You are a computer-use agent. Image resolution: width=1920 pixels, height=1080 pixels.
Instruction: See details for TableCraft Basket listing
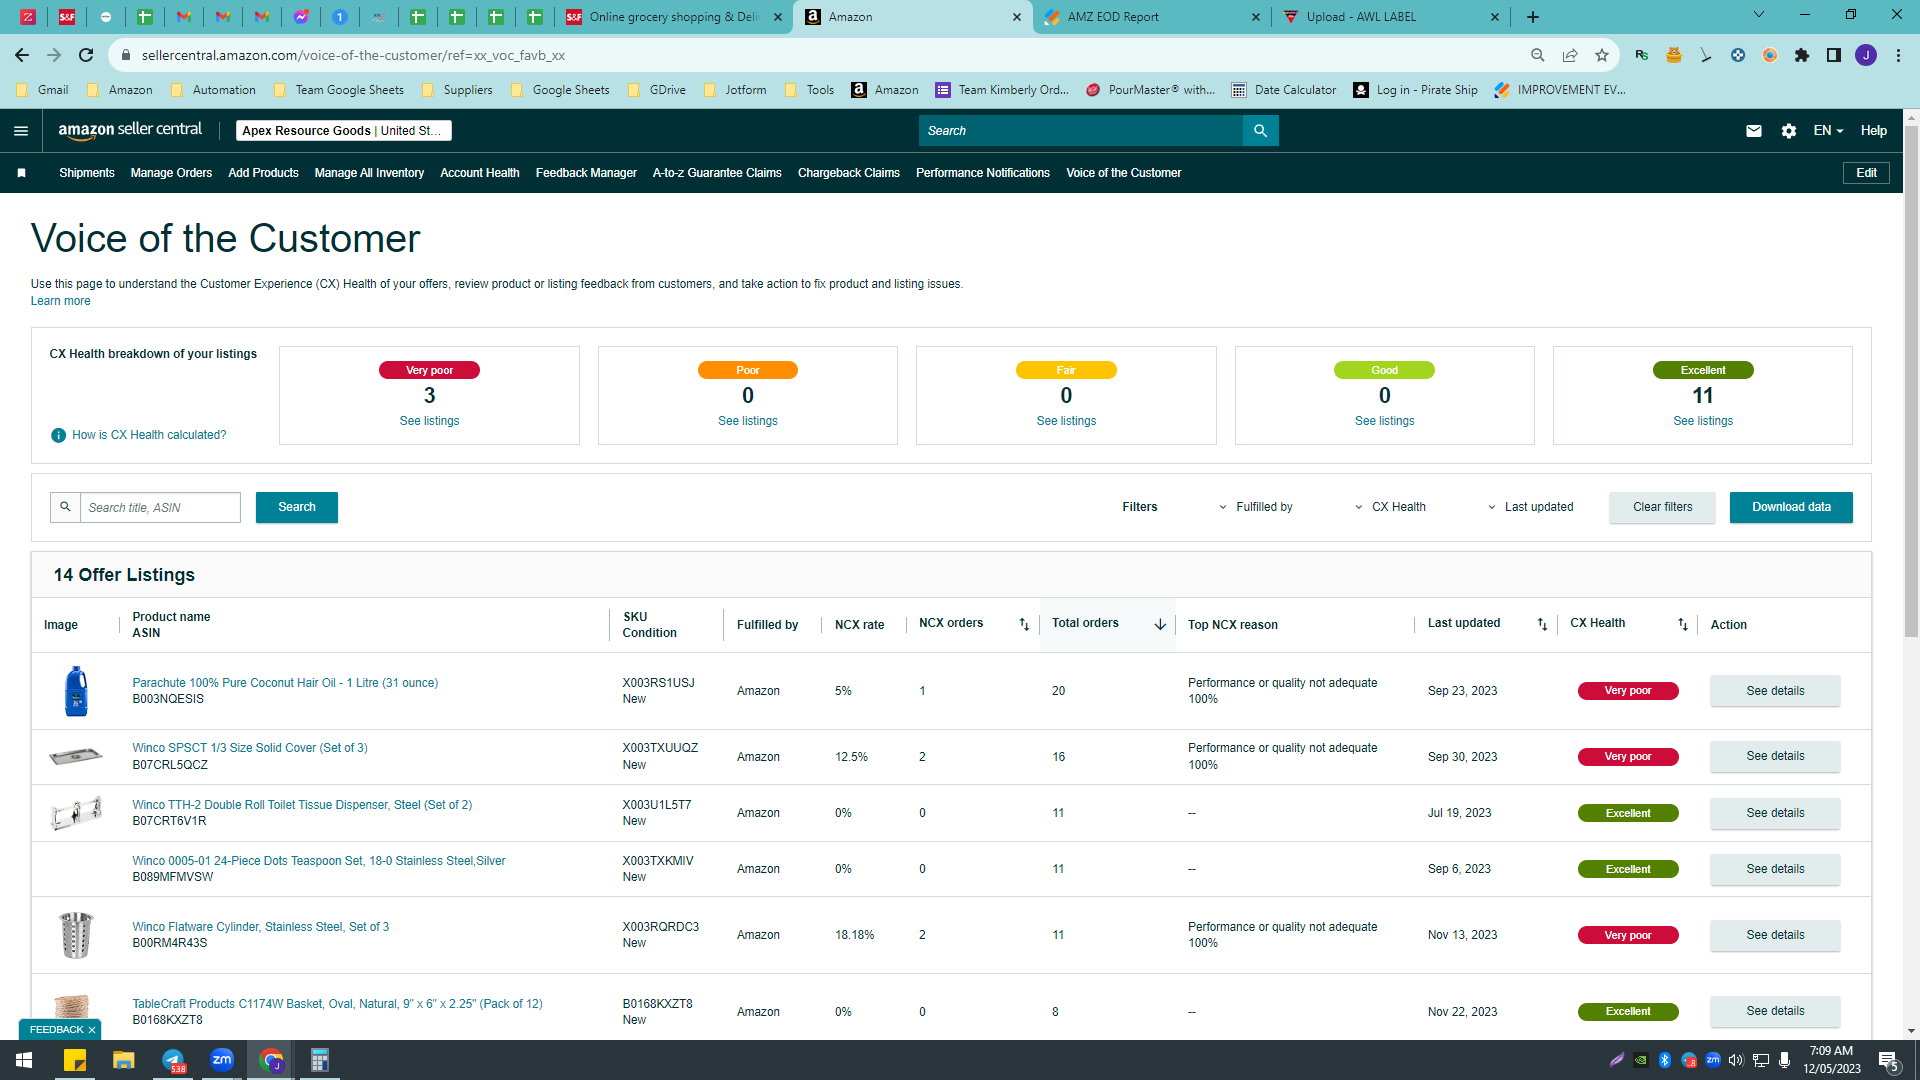[x=1775, y=1011]
